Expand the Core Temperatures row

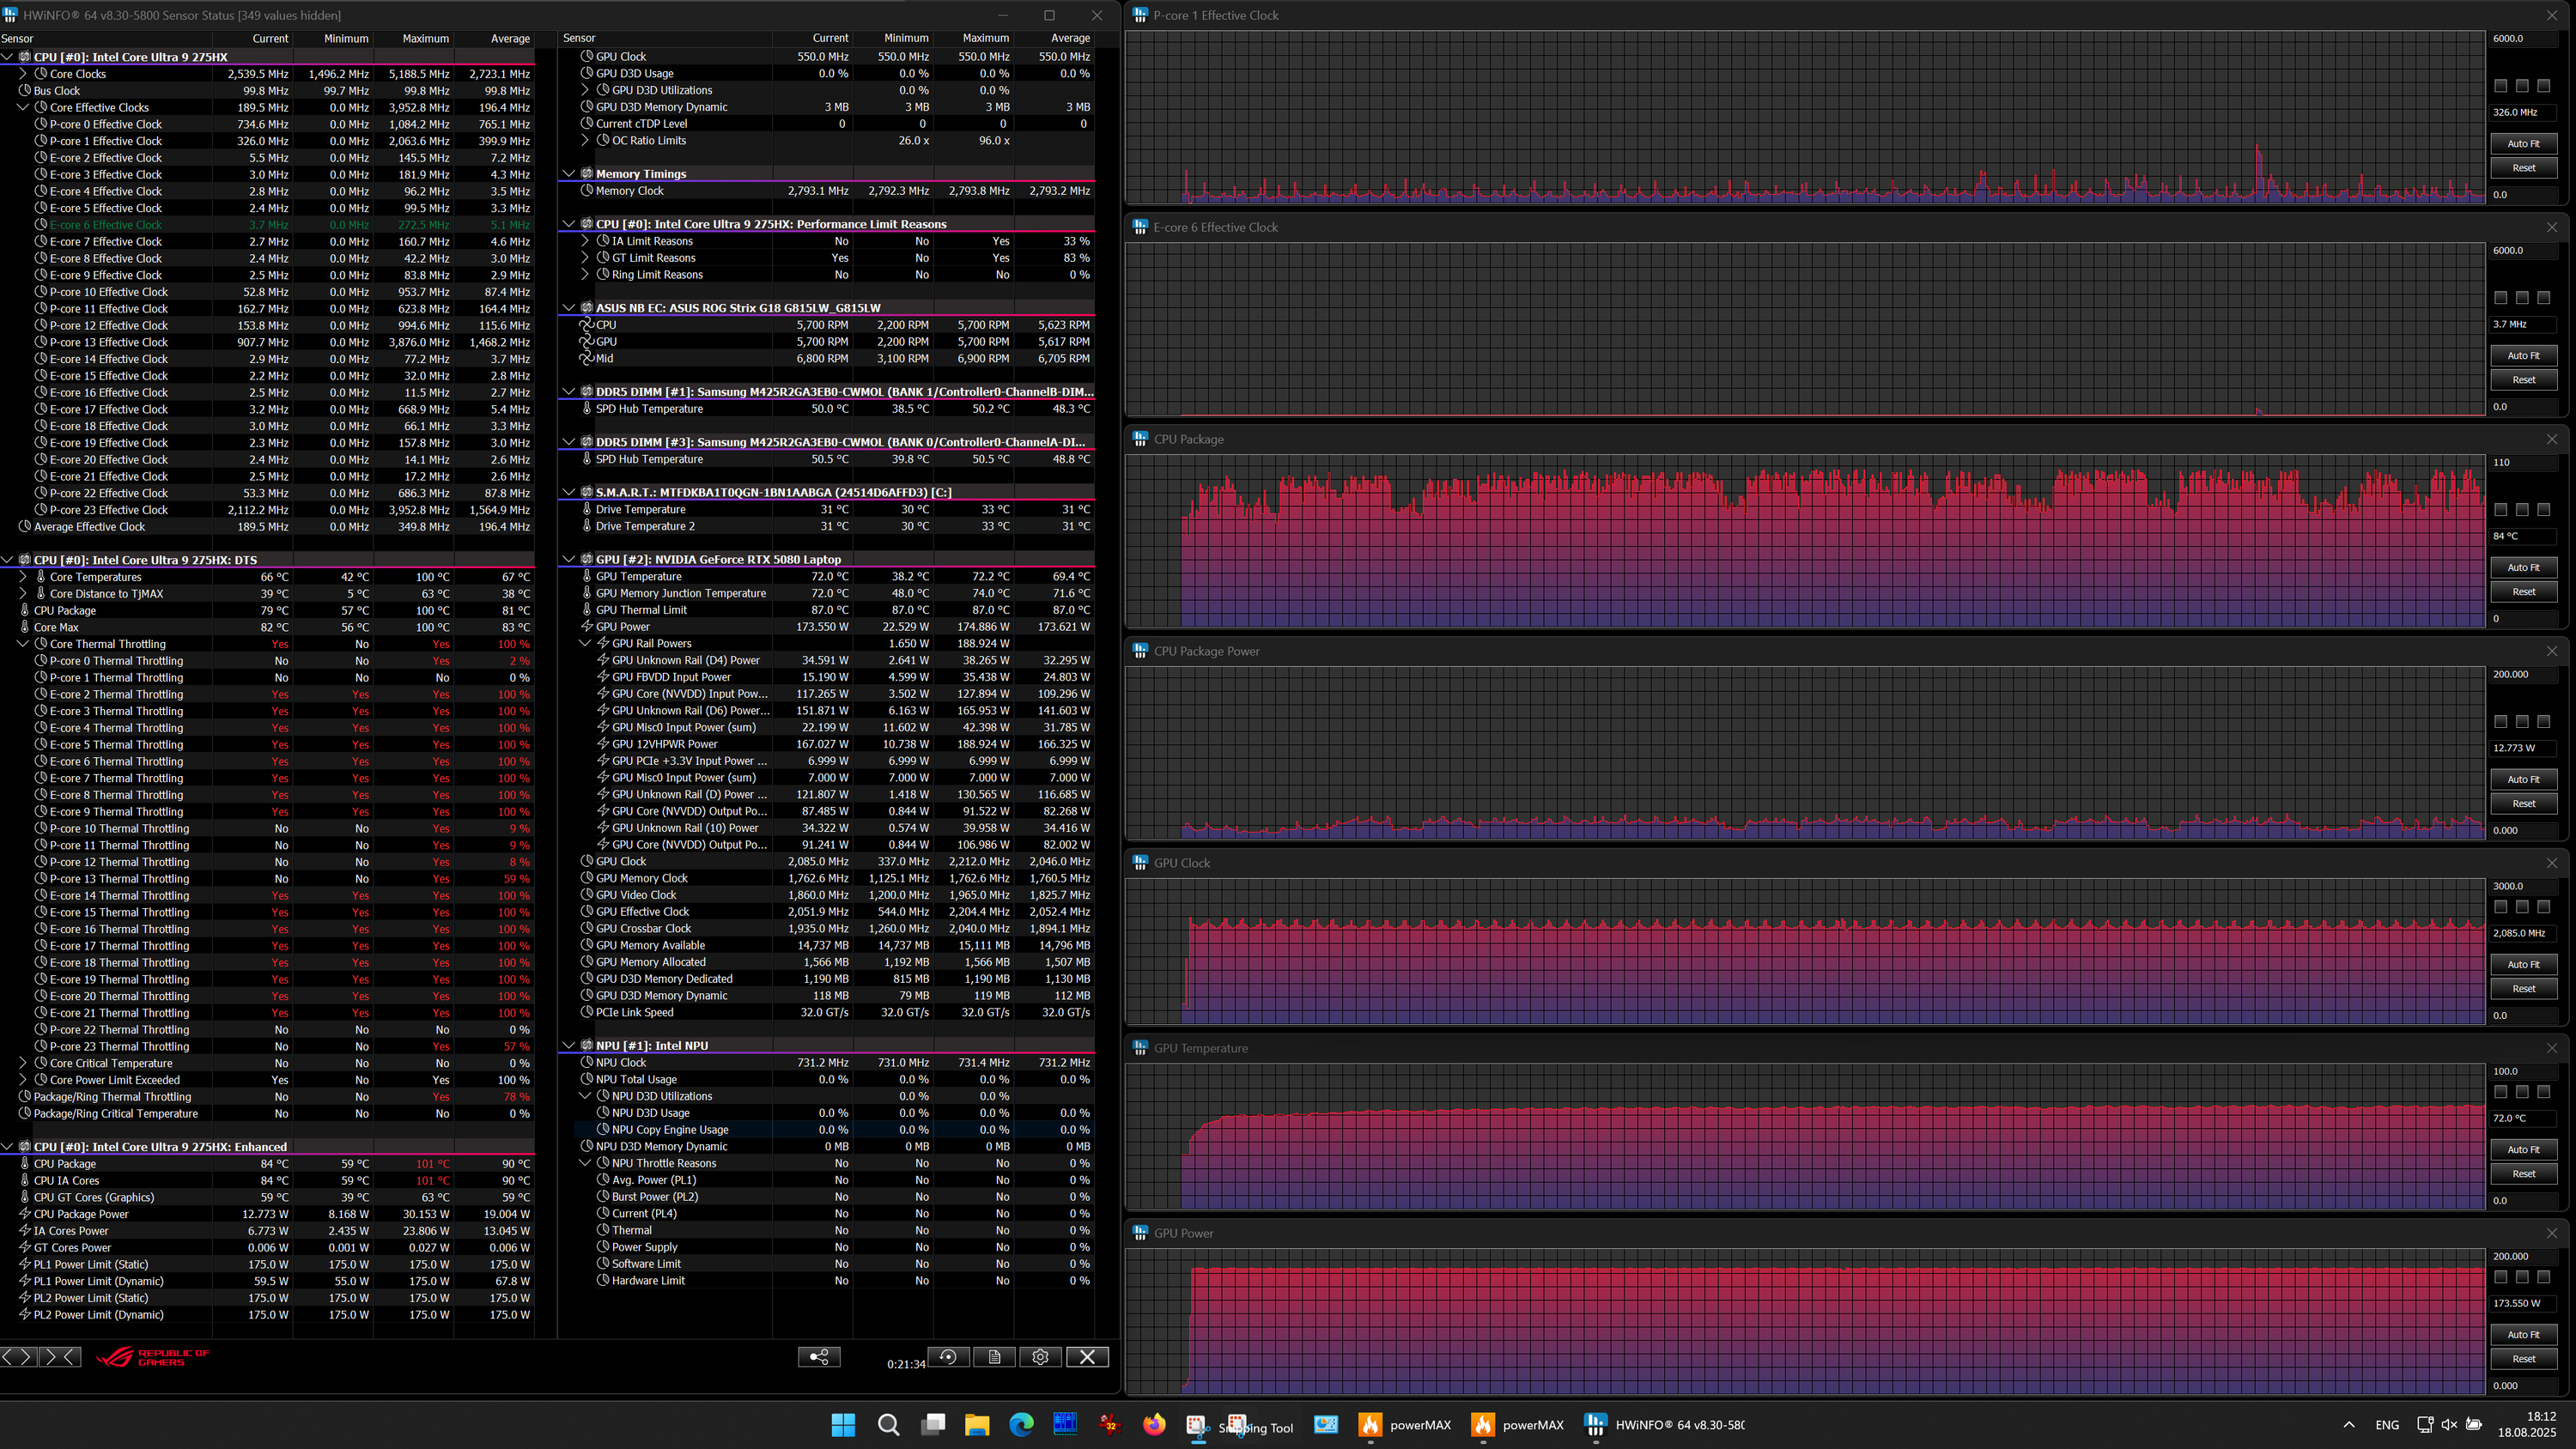(x=23, y=577)
